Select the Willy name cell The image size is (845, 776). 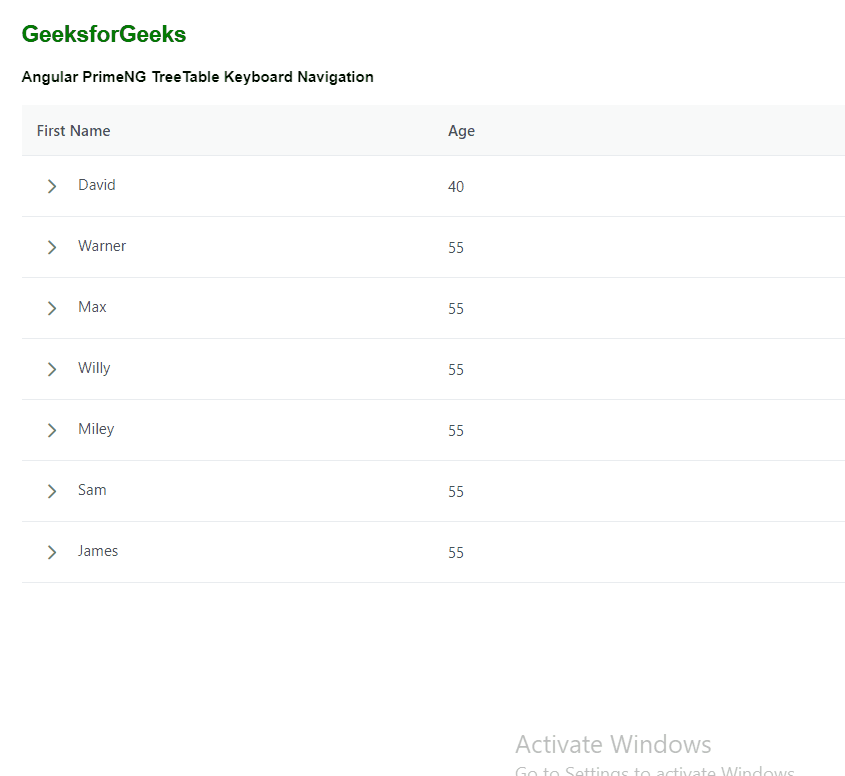click(x=94, y=368)
